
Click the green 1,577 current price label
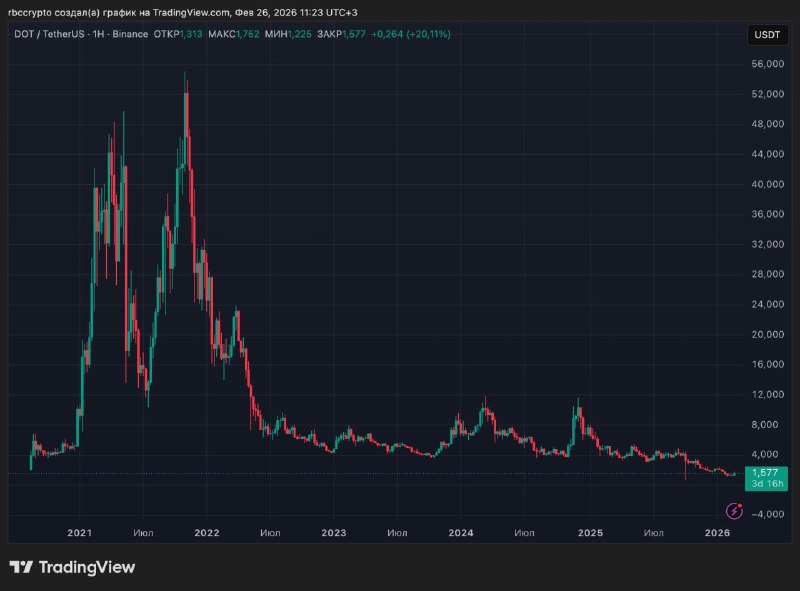[x=764, y=472]
